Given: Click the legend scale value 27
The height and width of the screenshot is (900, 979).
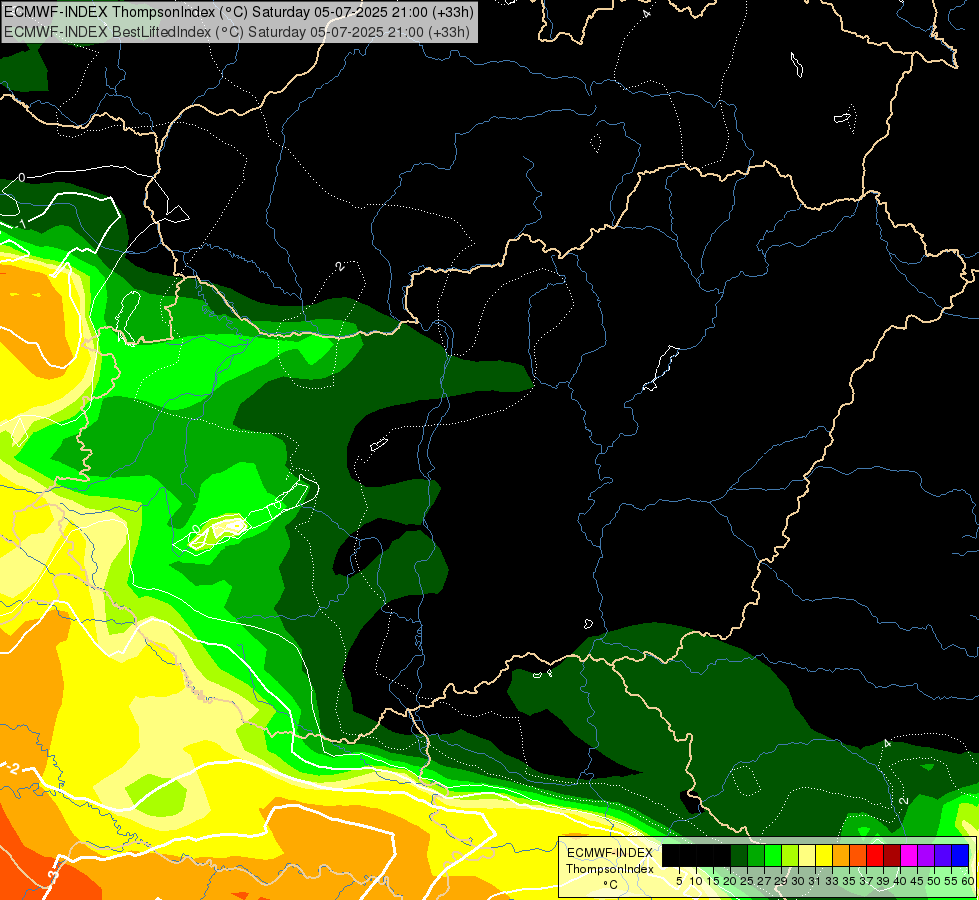Looking at the screenshot, I should pyautogui.click(x=764, y=881).
